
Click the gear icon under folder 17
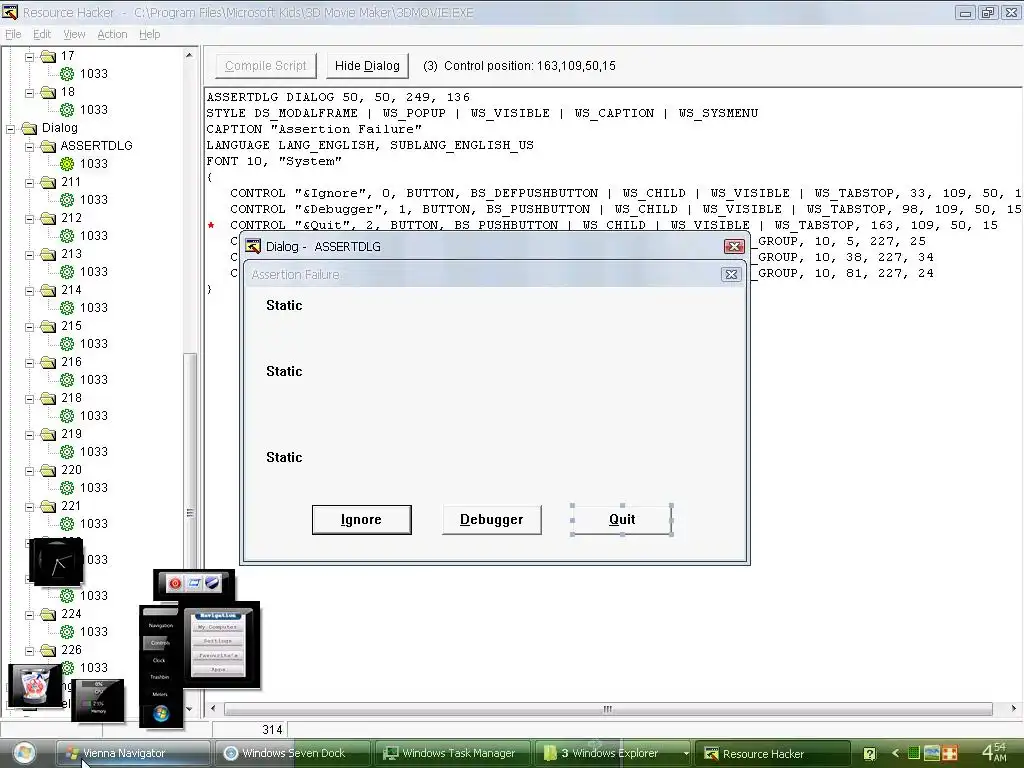pyautogui.click(x=67, y=74)
